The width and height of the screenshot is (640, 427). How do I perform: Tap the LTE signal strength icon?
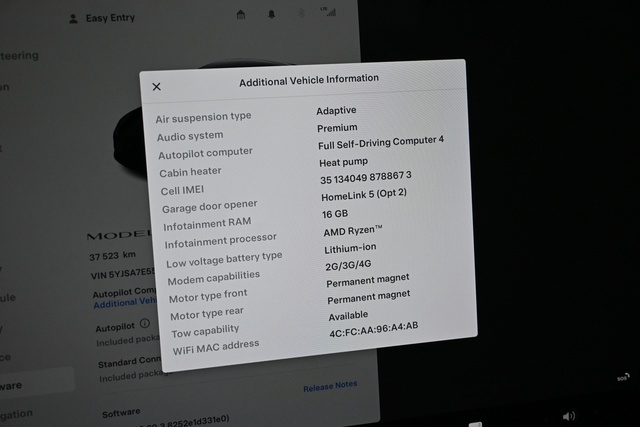[x=328, y=11]
